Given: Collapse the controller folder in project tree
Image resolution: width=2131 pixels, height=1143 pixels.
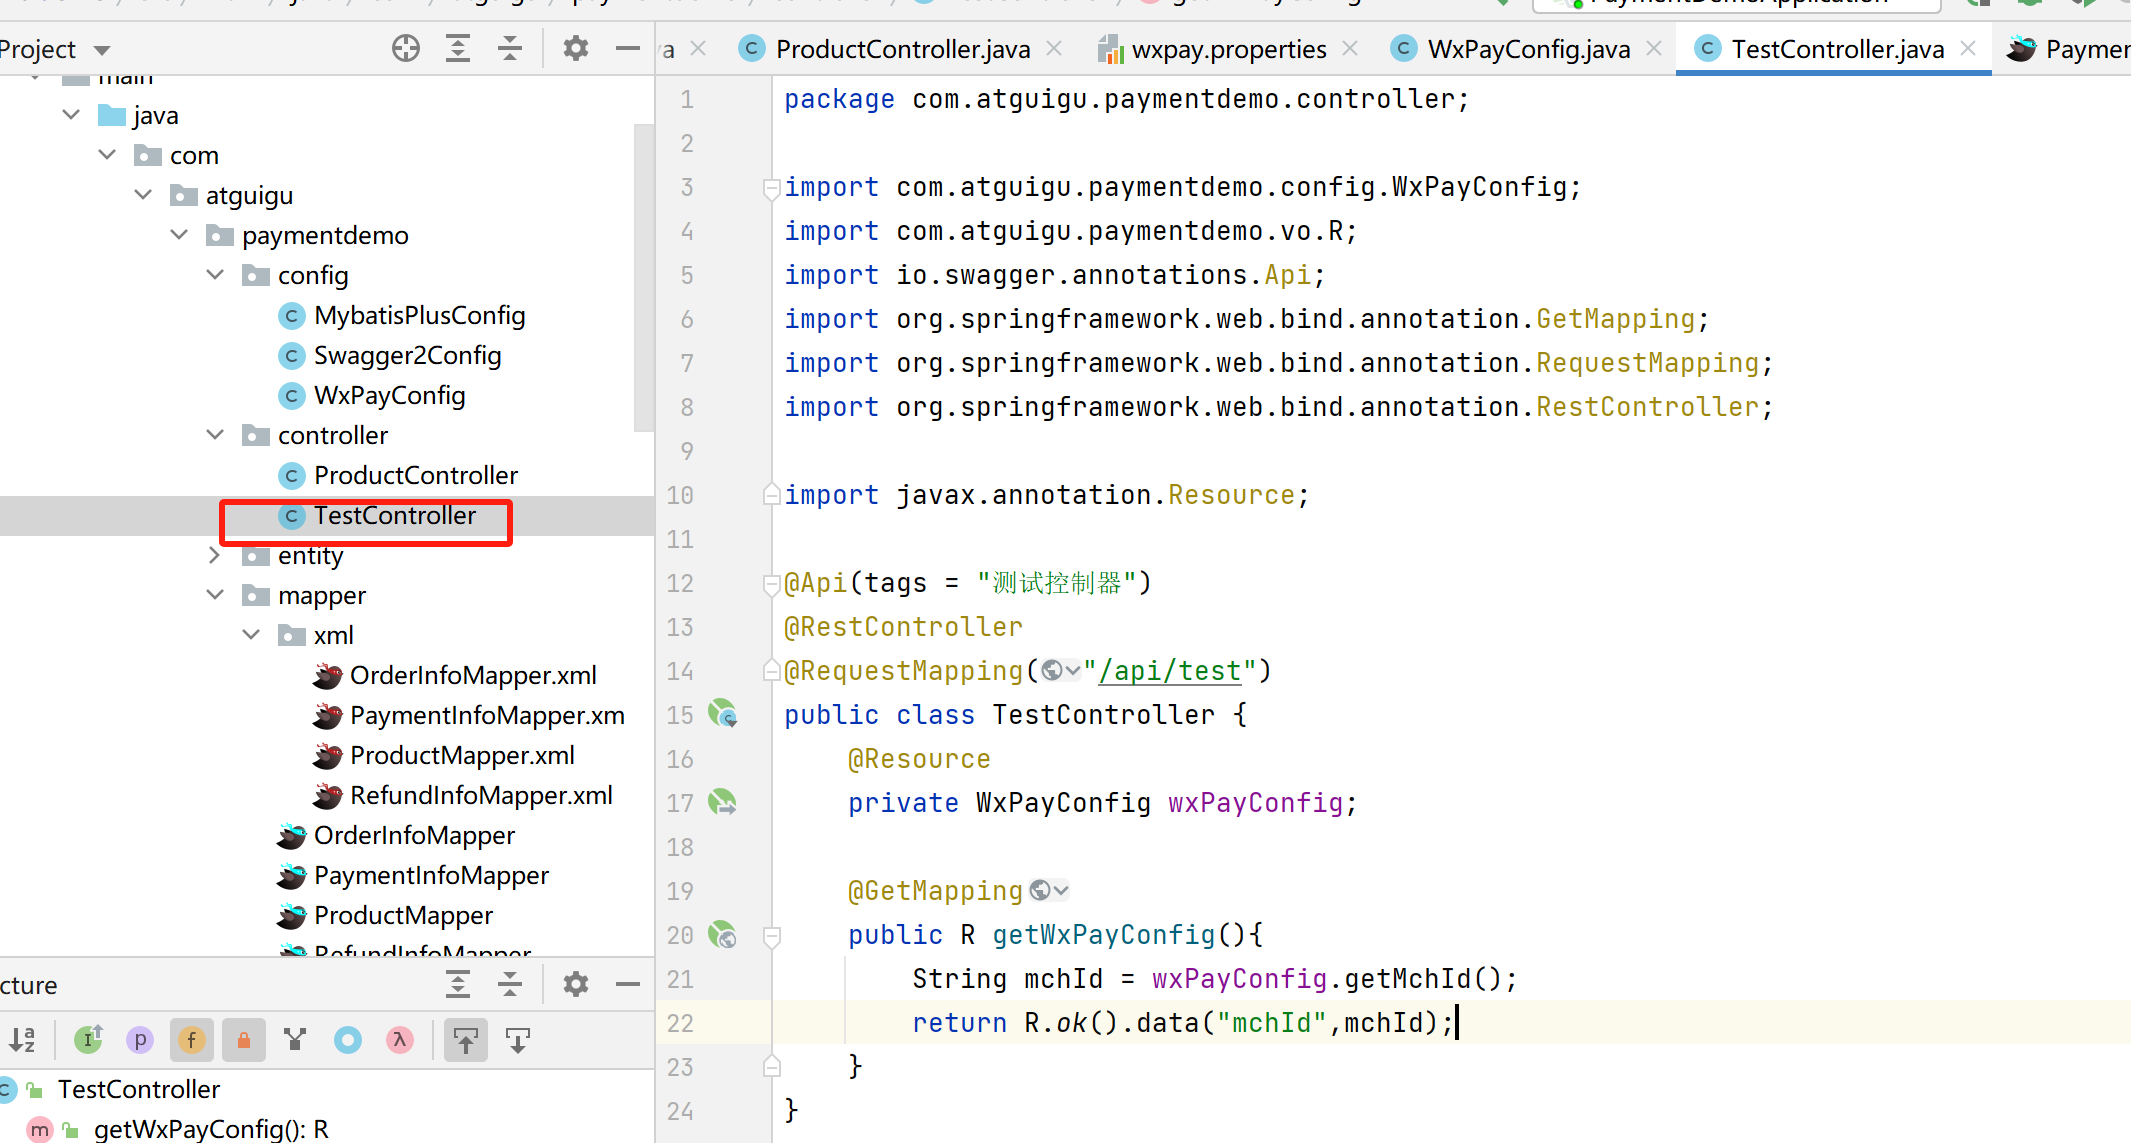Looking at the screenshot, I should [215, 435].
